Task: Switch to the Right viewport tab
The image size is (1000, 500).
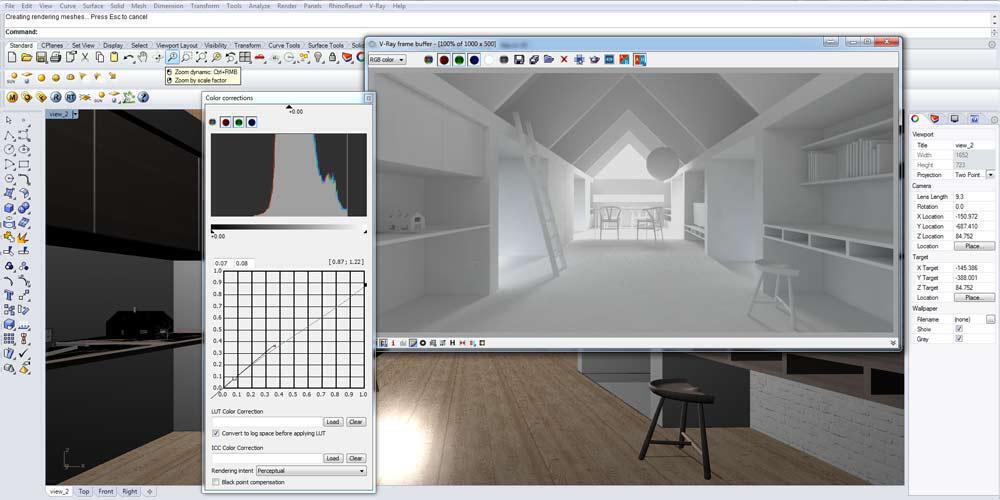Action: [x=129, y=492]
